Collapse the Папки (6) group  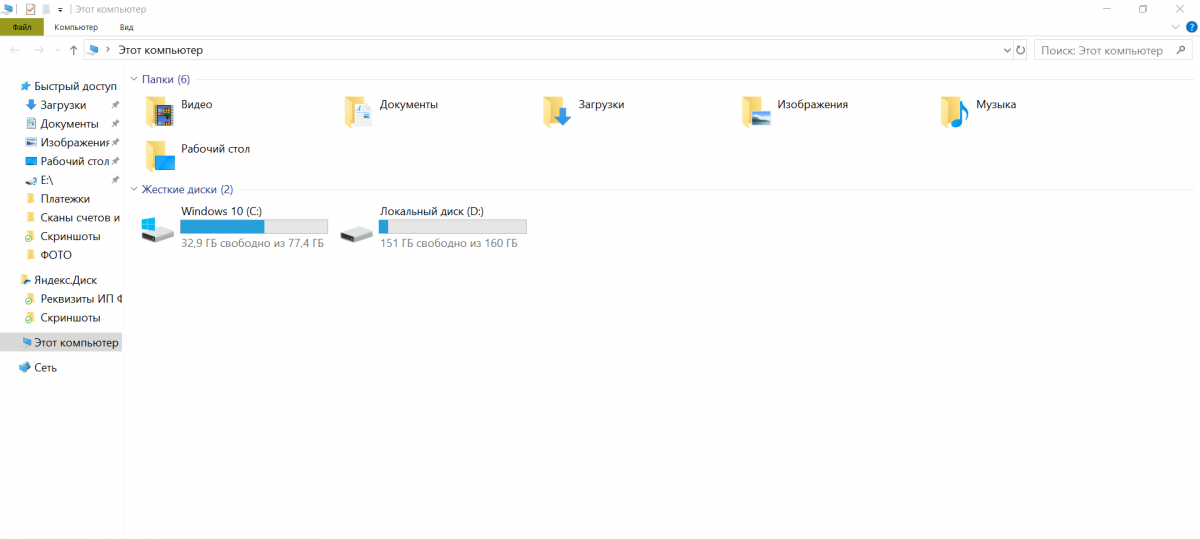(135, 79)
